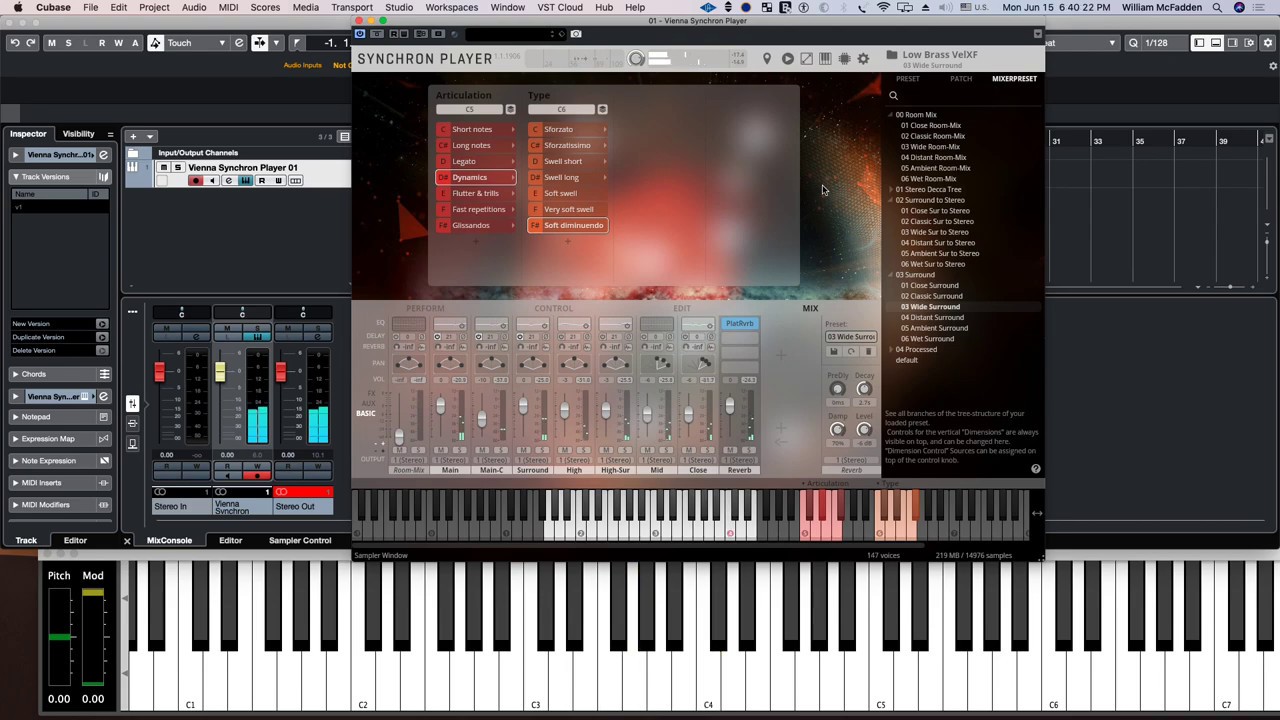
Task: Switch to the Visibility tab
Action: 79,134
